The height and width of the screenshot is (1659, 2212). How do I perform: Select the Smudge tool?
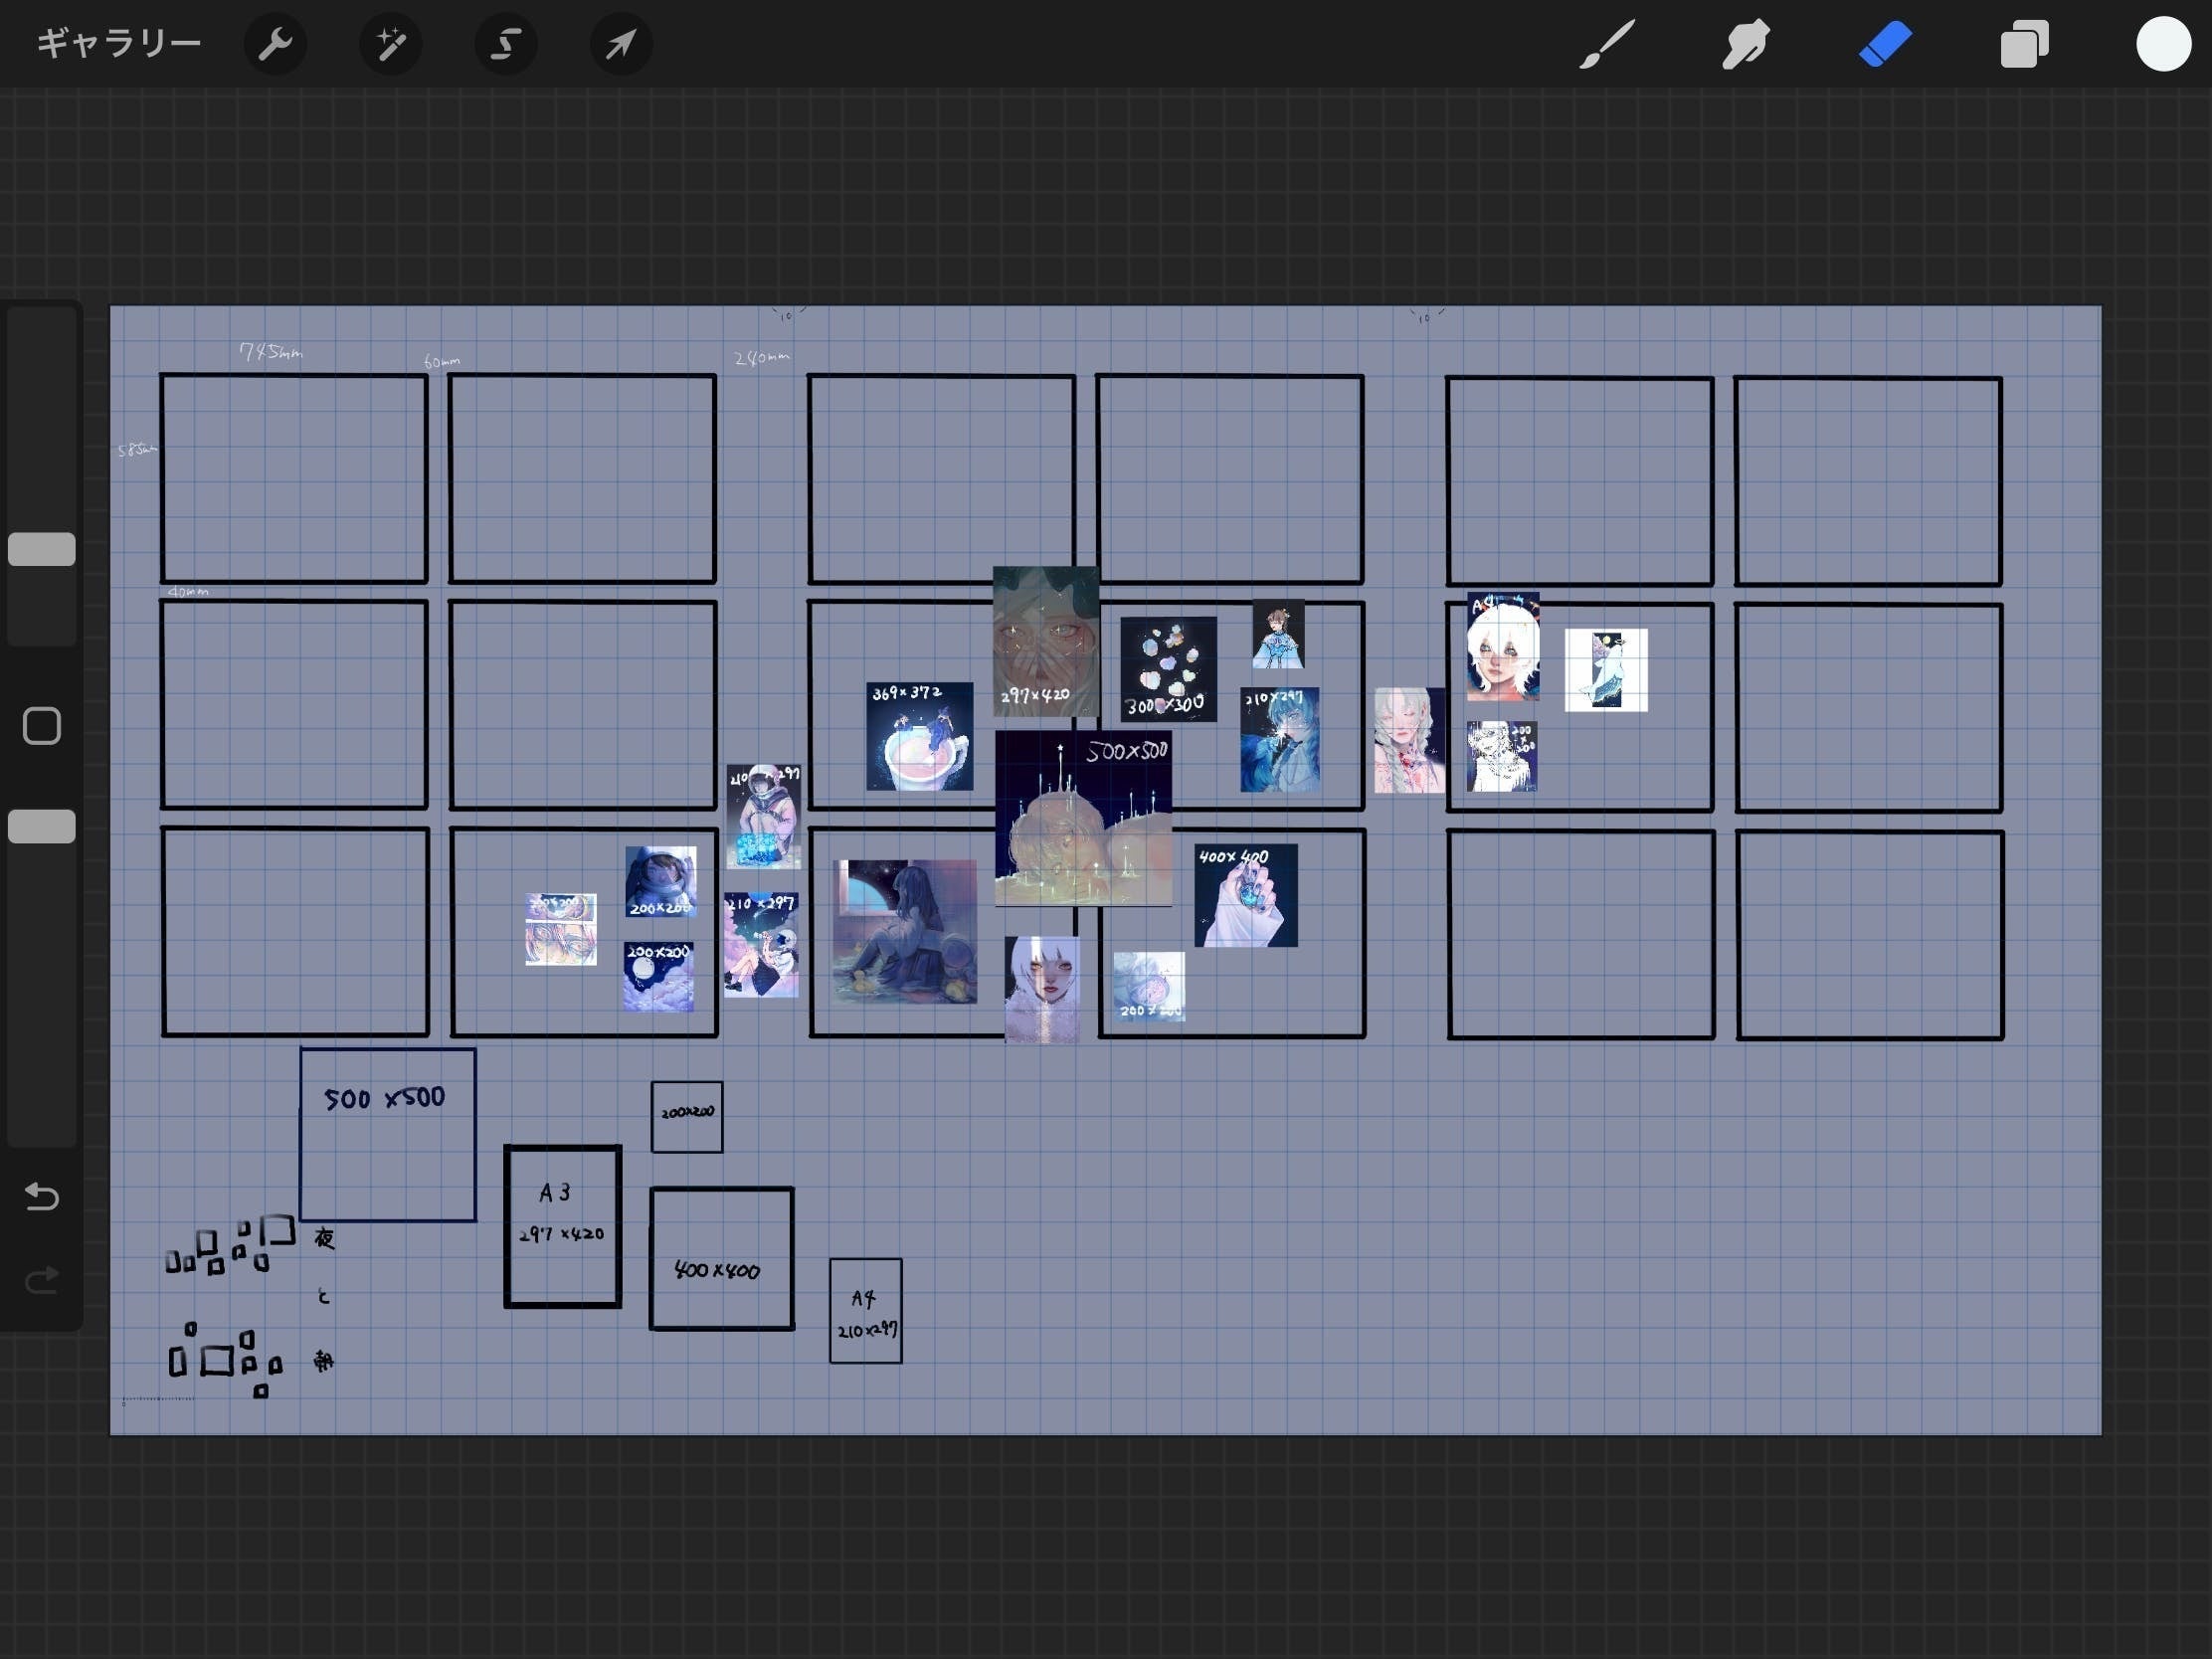[x=1746, y=44]
